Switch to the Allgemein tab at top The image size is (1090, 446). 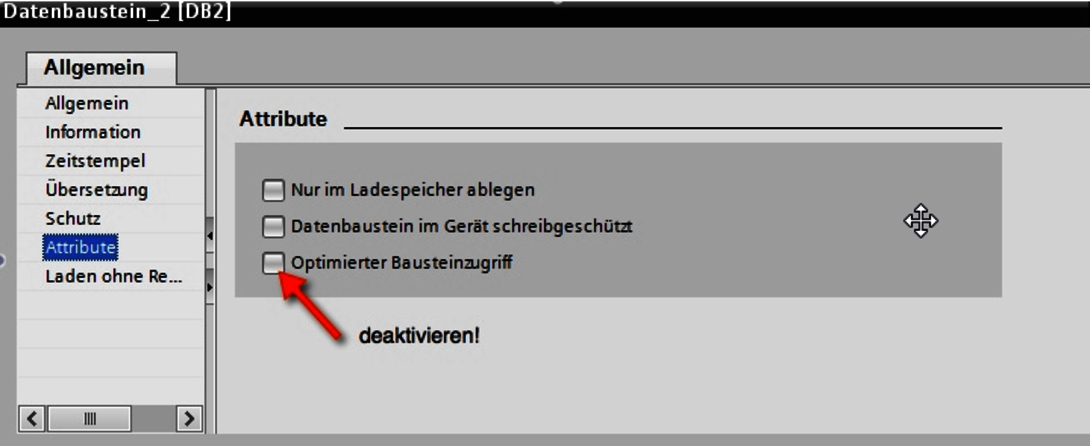(x=95, y=68)
